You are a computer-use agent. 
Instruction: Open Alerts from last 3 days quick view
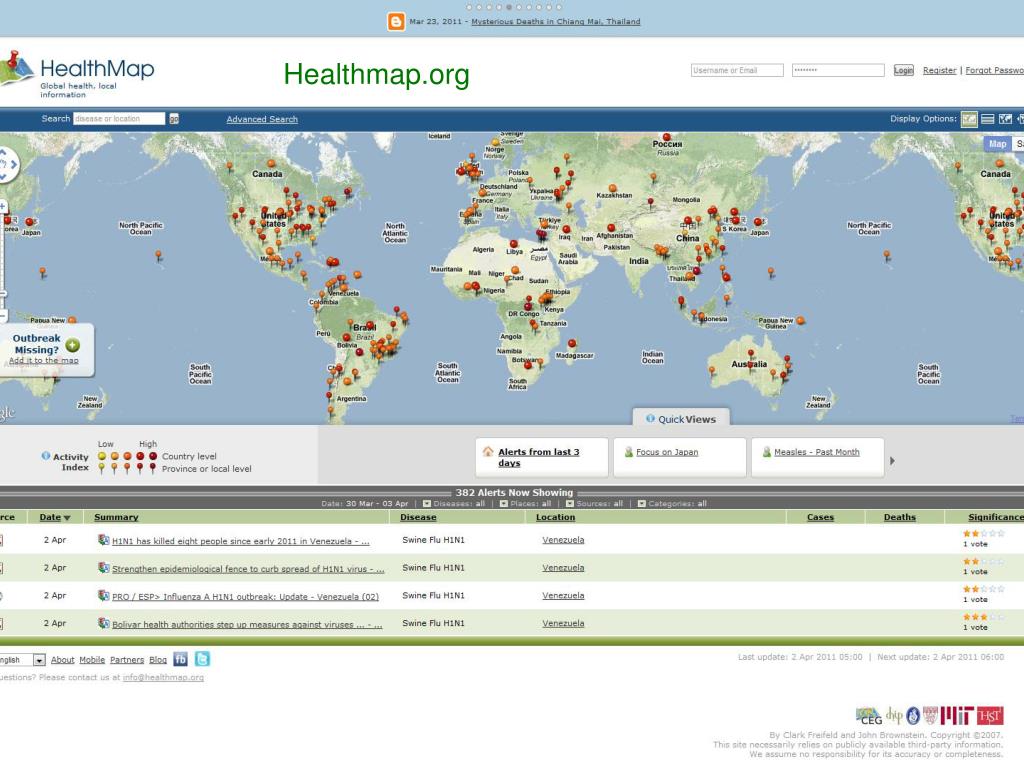click(539, 457)
